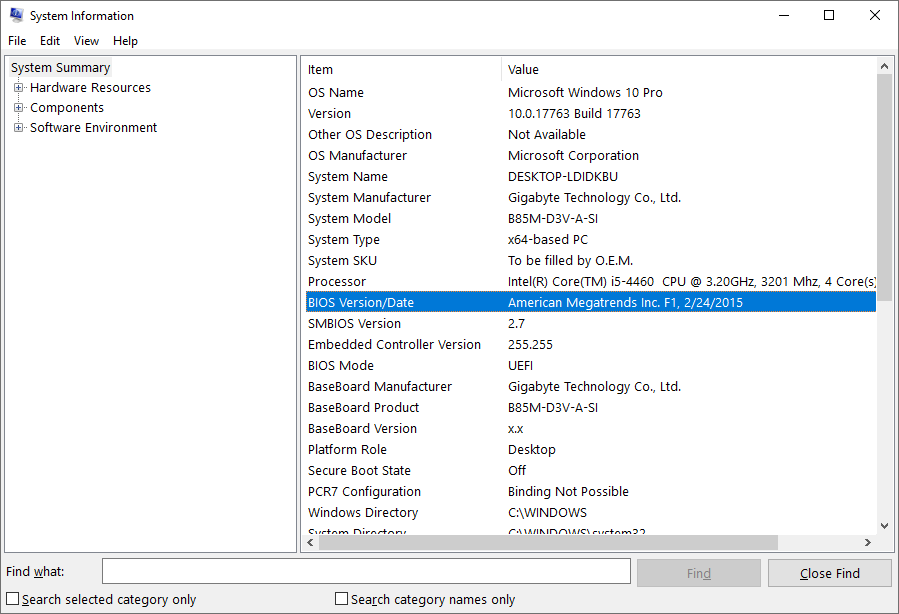Select the OS Manufacturer row
This screenshot has width=899, height=614.
tap(591, 155)
